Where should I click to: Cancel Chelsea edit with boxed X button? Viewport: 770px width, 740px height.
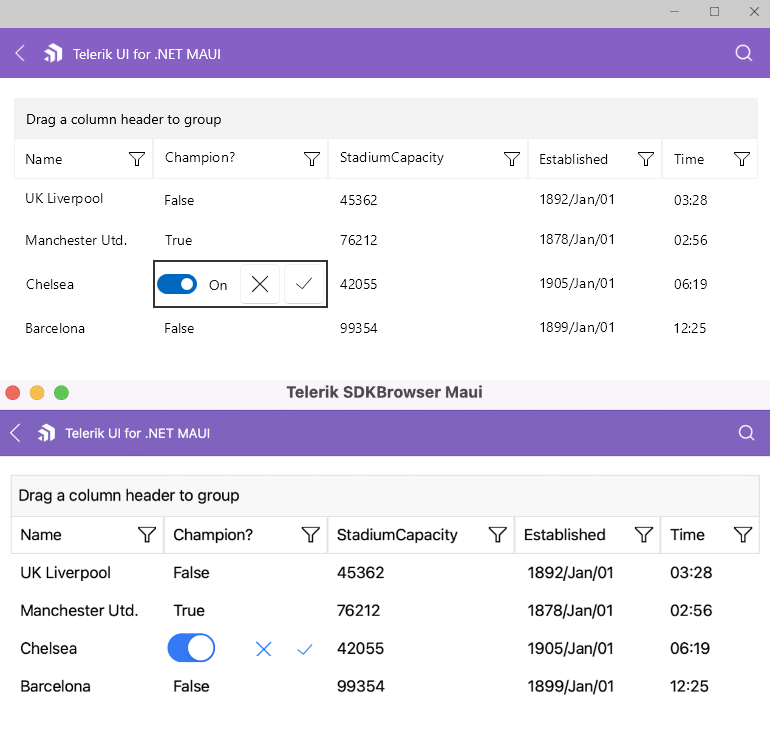(260, 284)
